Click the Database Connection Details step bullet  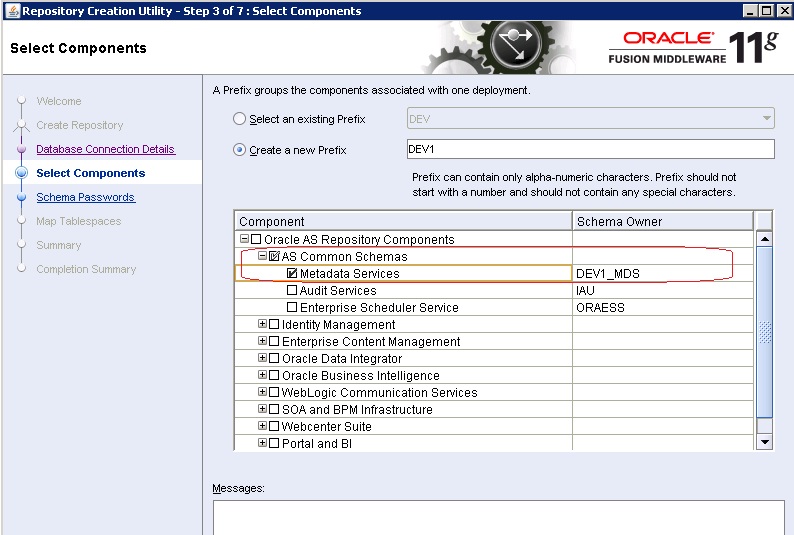[21, 149]
